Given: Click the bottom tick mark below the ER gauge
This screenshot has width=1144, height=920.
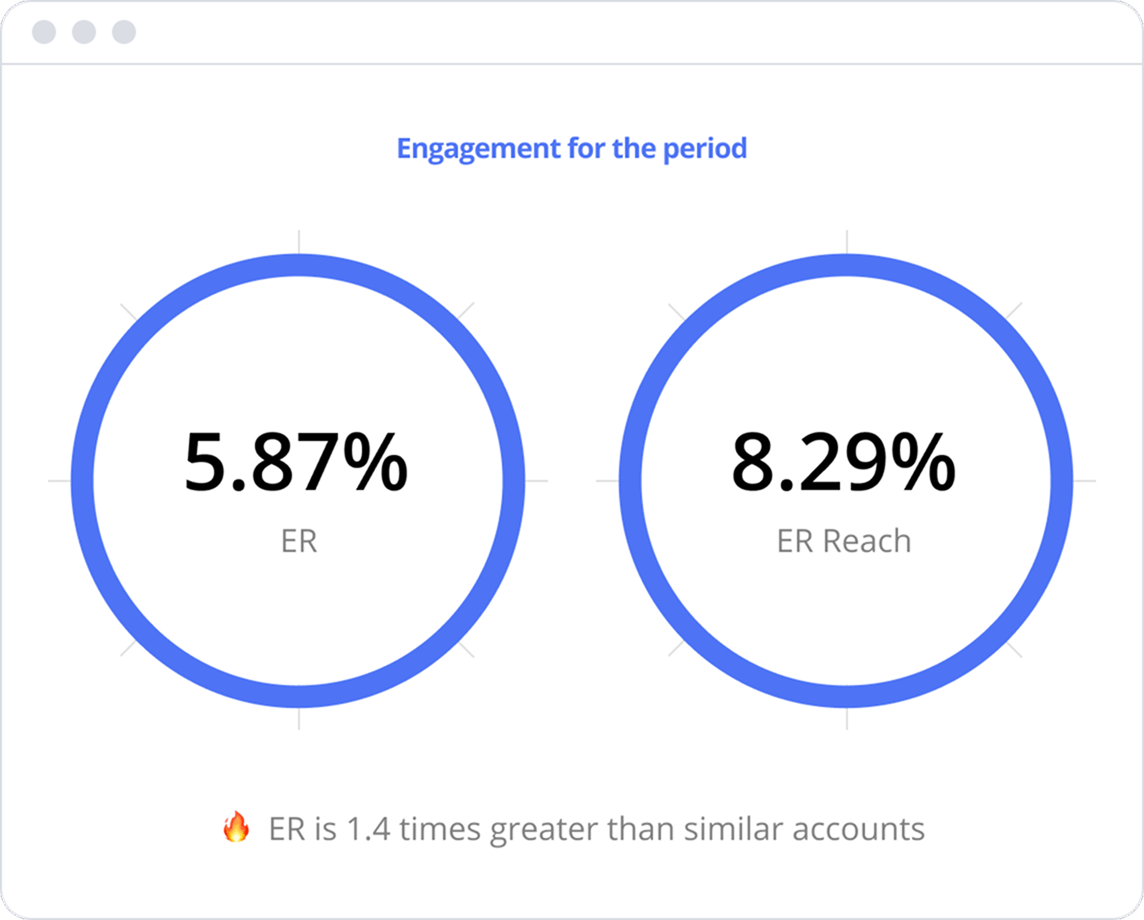Looking at the screenshot, I should pyautogui.click(x=298, y=720).
